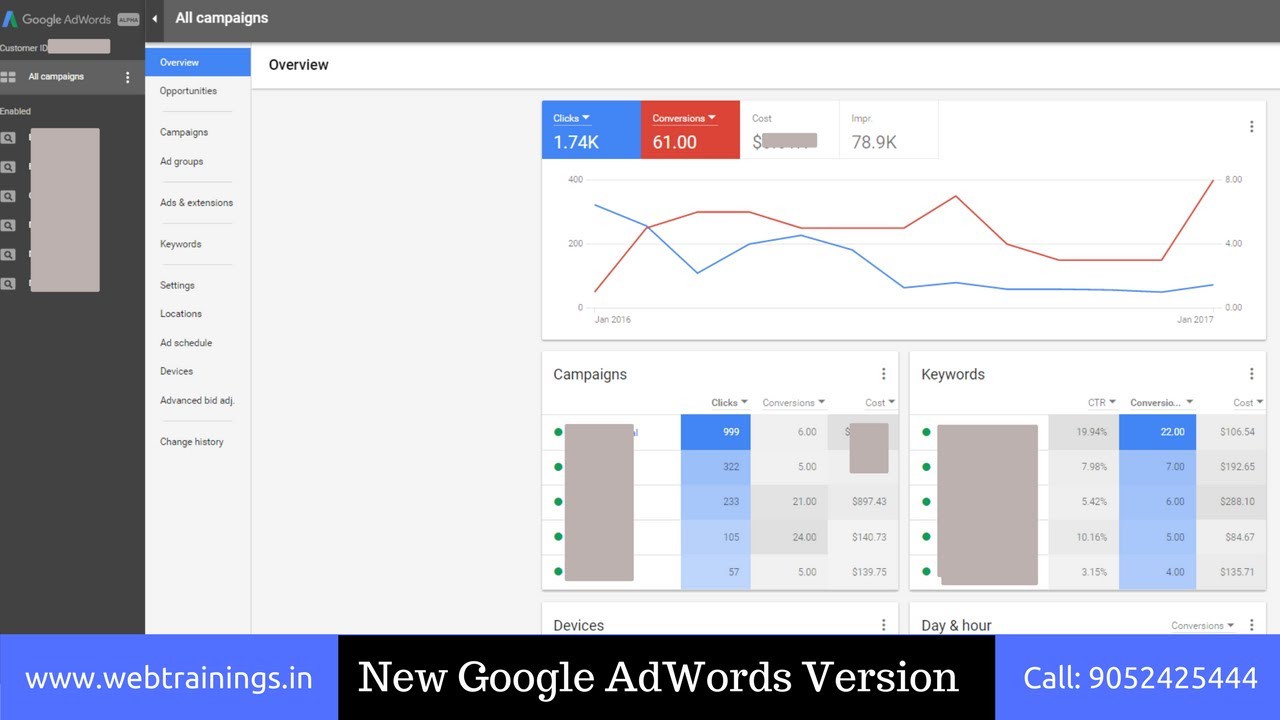This screenshot has width=1280, height=720.
Task: Click the 322 clicks cell
Action: [x=716, y=467]
